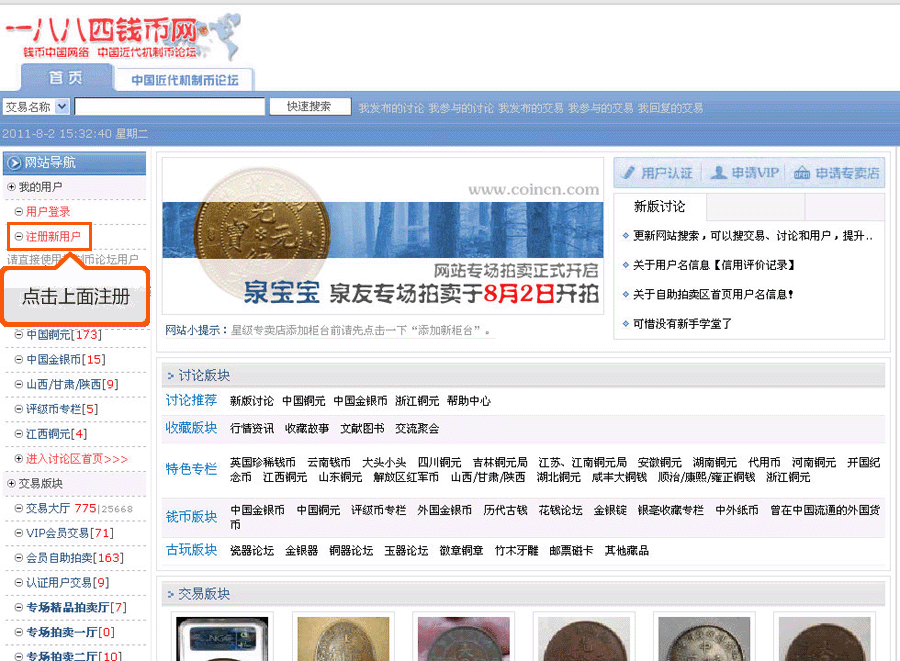Click the shop icon beside 申请专卖店
900x661 pixels.
[x=801, y=173]
